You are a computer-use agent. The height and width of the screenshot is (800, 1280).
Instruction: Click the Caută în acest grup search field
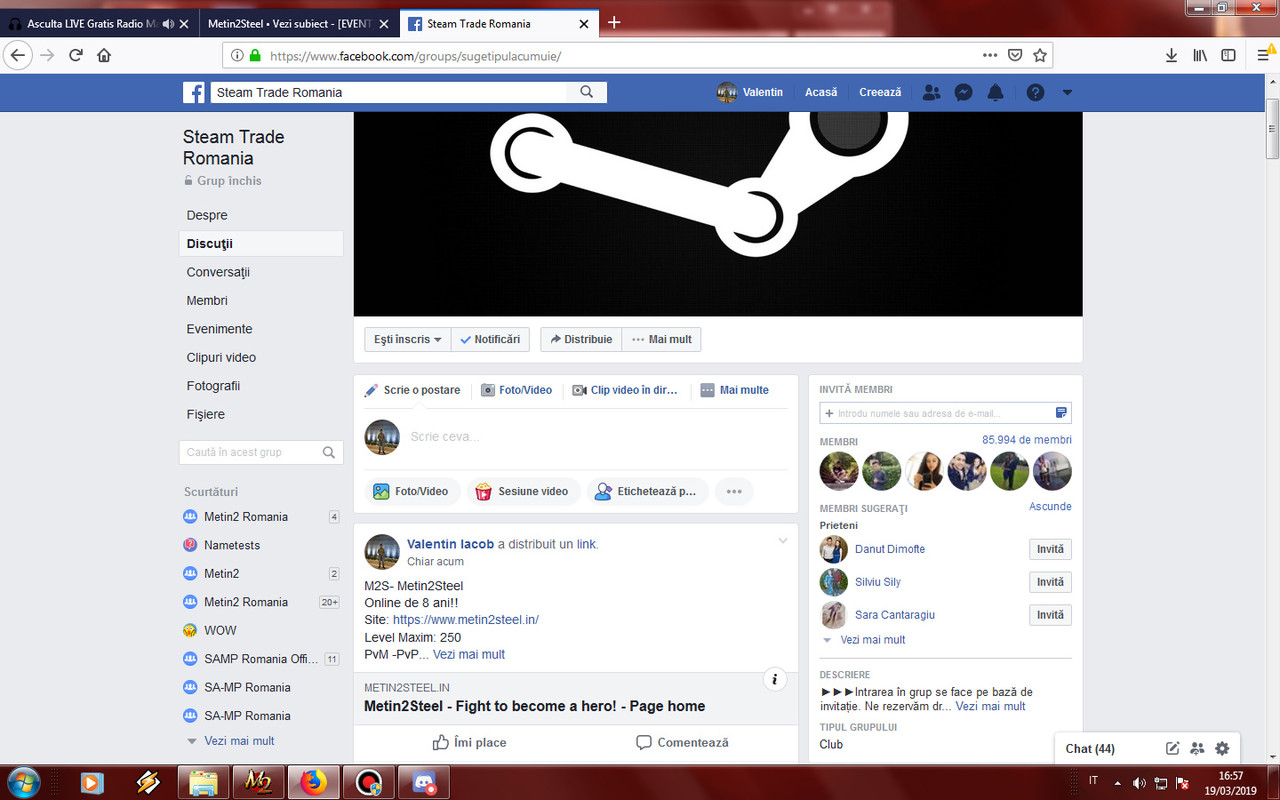[261, 452]
